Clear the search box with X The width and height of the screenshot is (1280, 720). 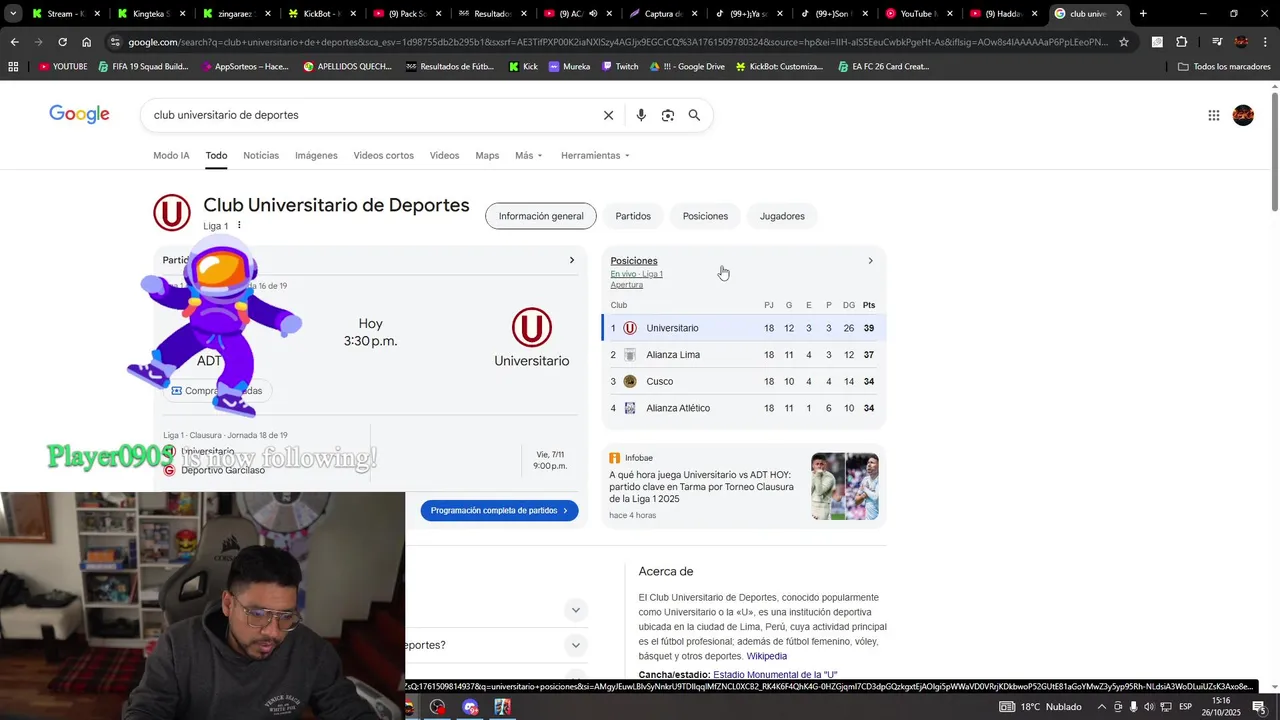(608, 115)
